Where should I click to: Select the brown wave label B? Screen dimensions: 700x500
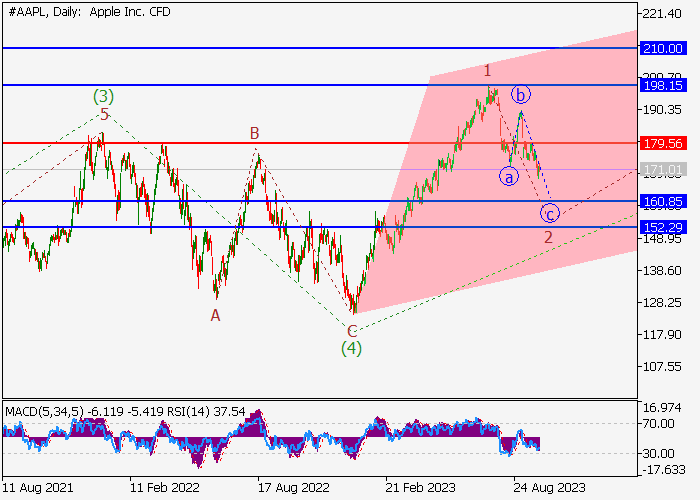coord(254,133)
